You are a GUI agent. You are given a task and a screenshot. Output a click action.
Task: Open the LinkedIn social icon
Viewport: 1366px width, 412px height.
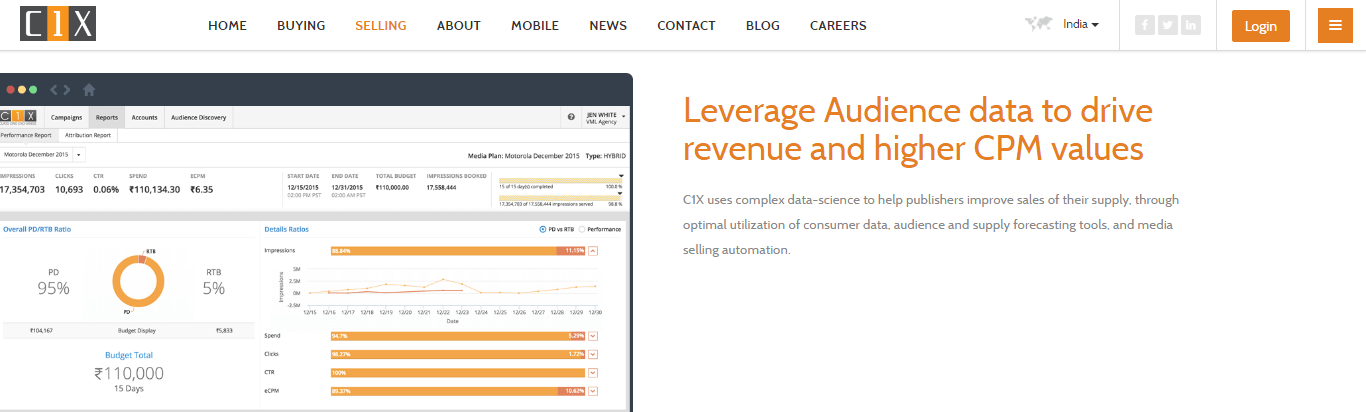(x=1190, y=26)
